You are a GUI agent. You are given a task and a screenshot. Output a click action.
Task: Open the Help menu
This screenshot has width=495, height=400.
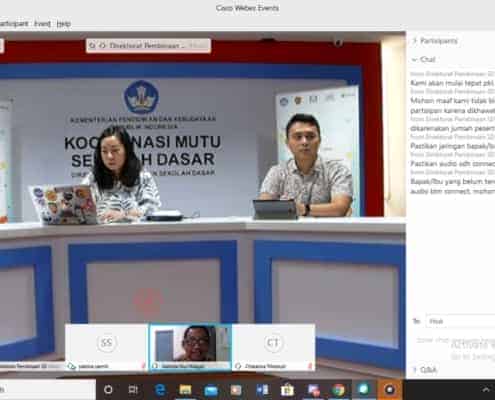63,24
